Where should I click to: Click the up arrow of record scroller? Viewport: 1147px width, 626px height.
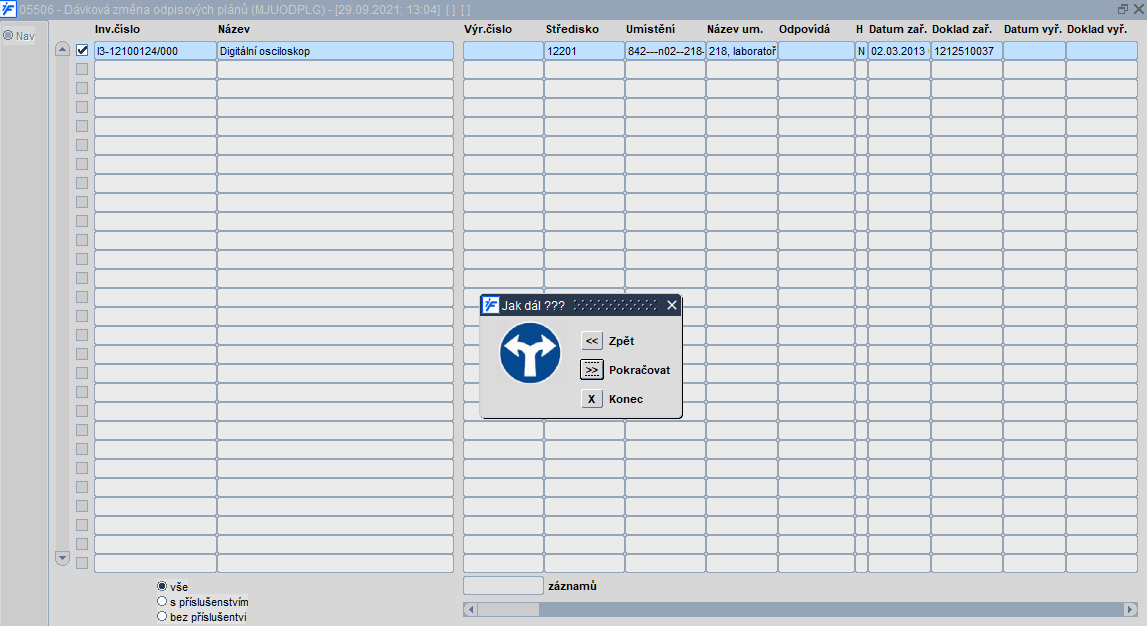coord(62,49)
